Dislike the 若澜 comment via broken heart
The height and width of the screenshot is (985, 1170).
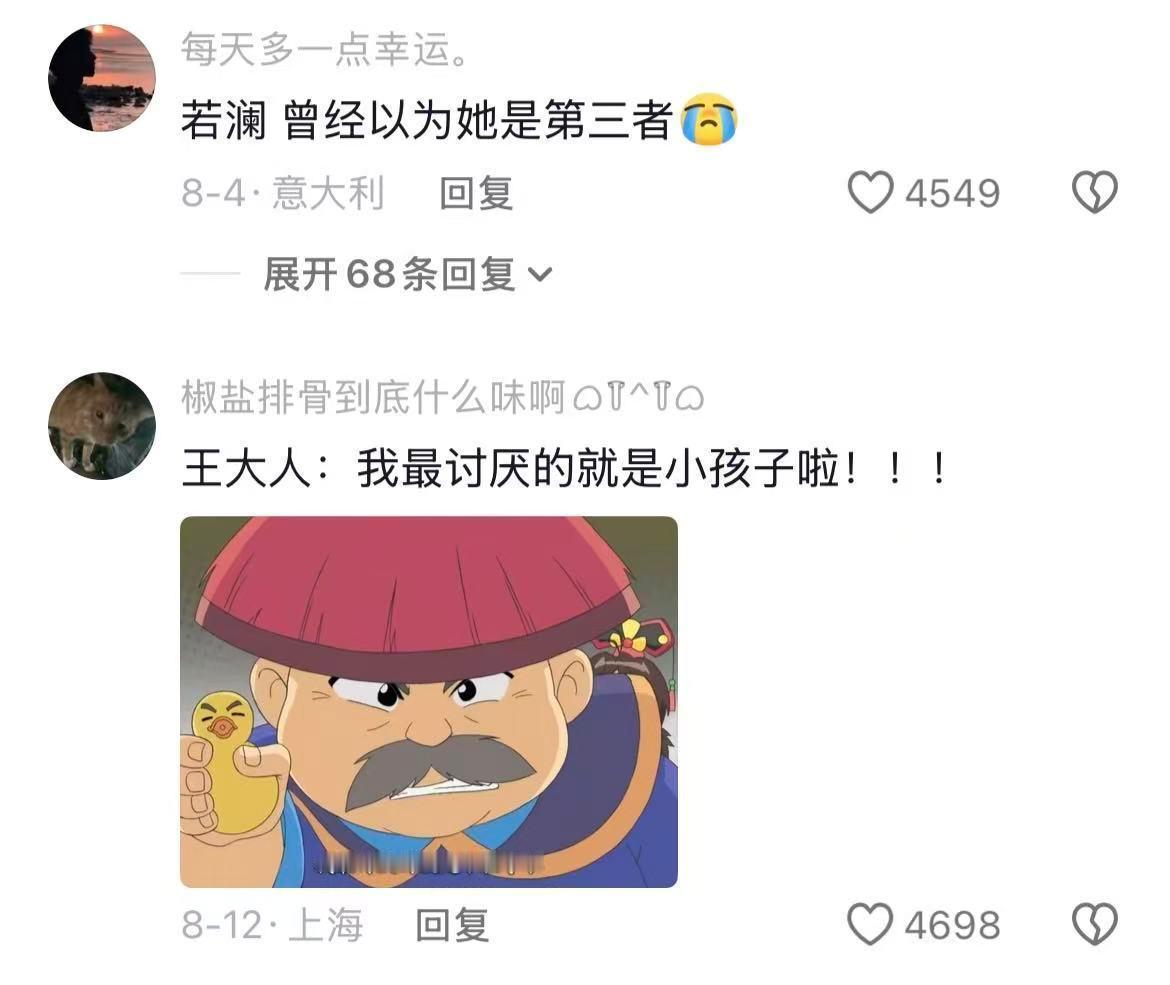(x=1095, y=193)
